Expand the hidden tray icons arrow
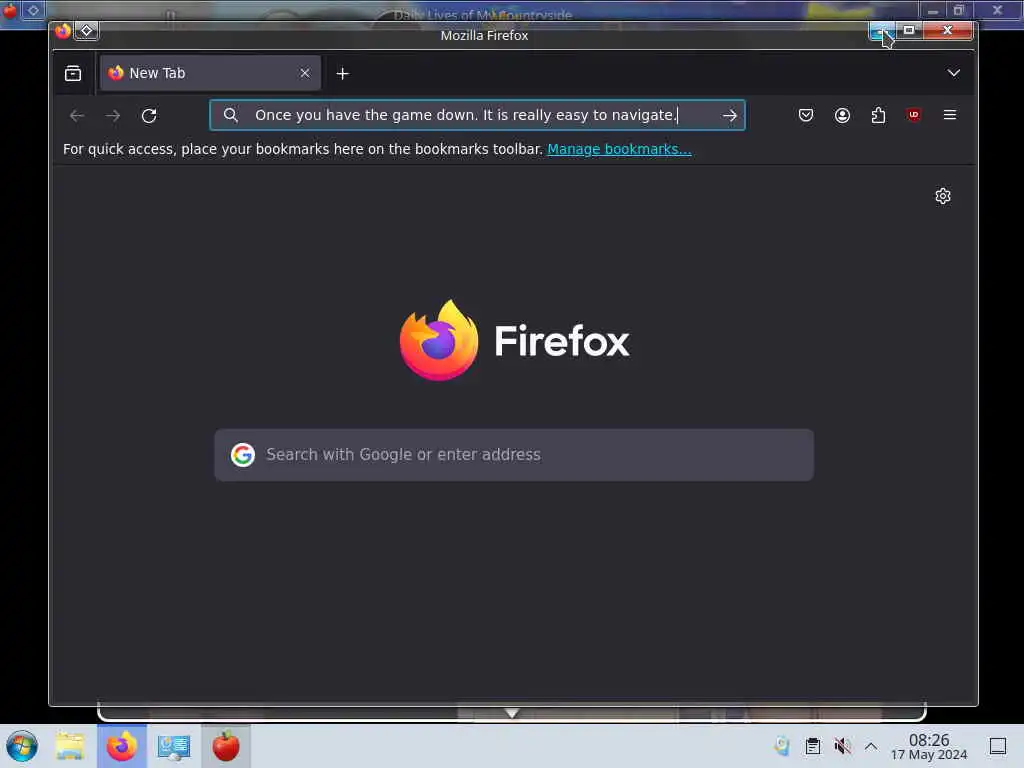1024x768 pixels. (x=871, y=746)
